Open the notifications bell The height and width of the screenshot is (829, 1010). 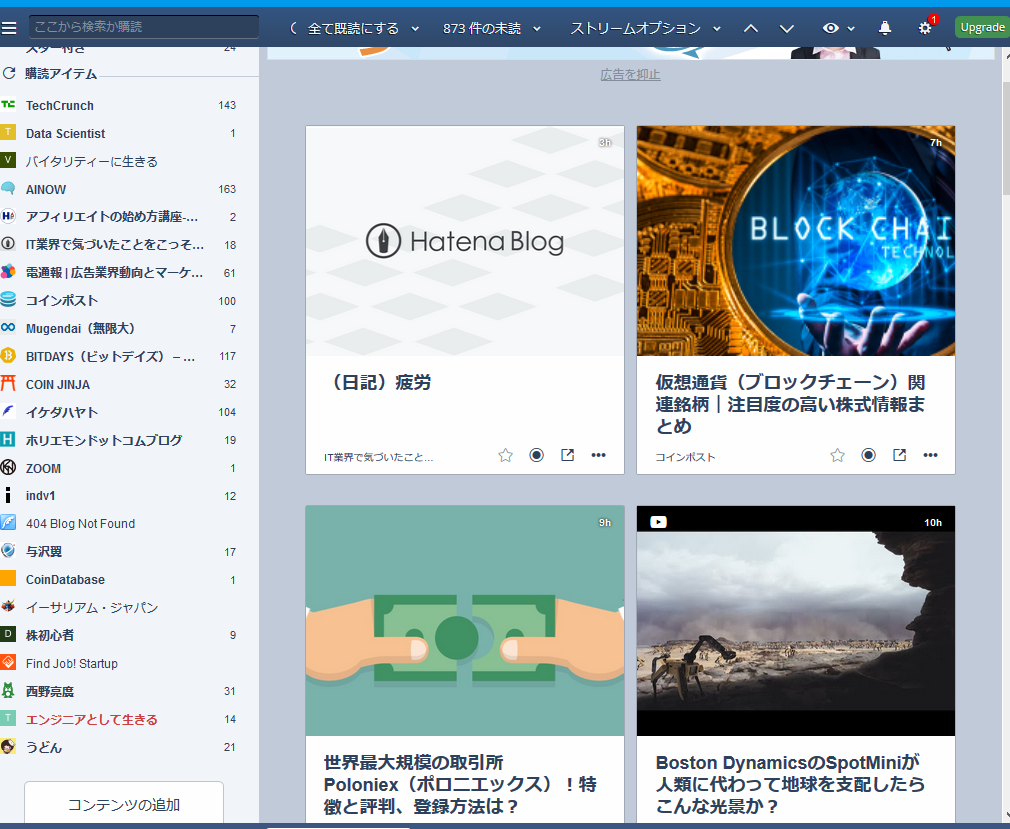[x=885, y=28]
